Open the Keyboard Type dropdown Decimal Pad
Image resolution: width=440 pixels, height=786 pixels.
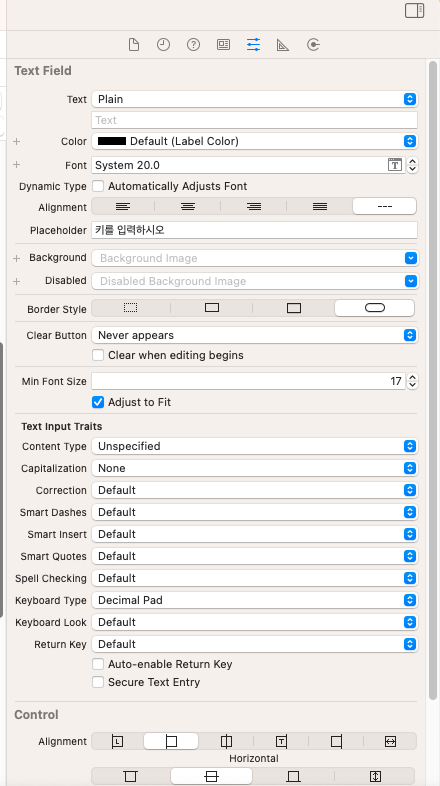click(x=255, y=600)
